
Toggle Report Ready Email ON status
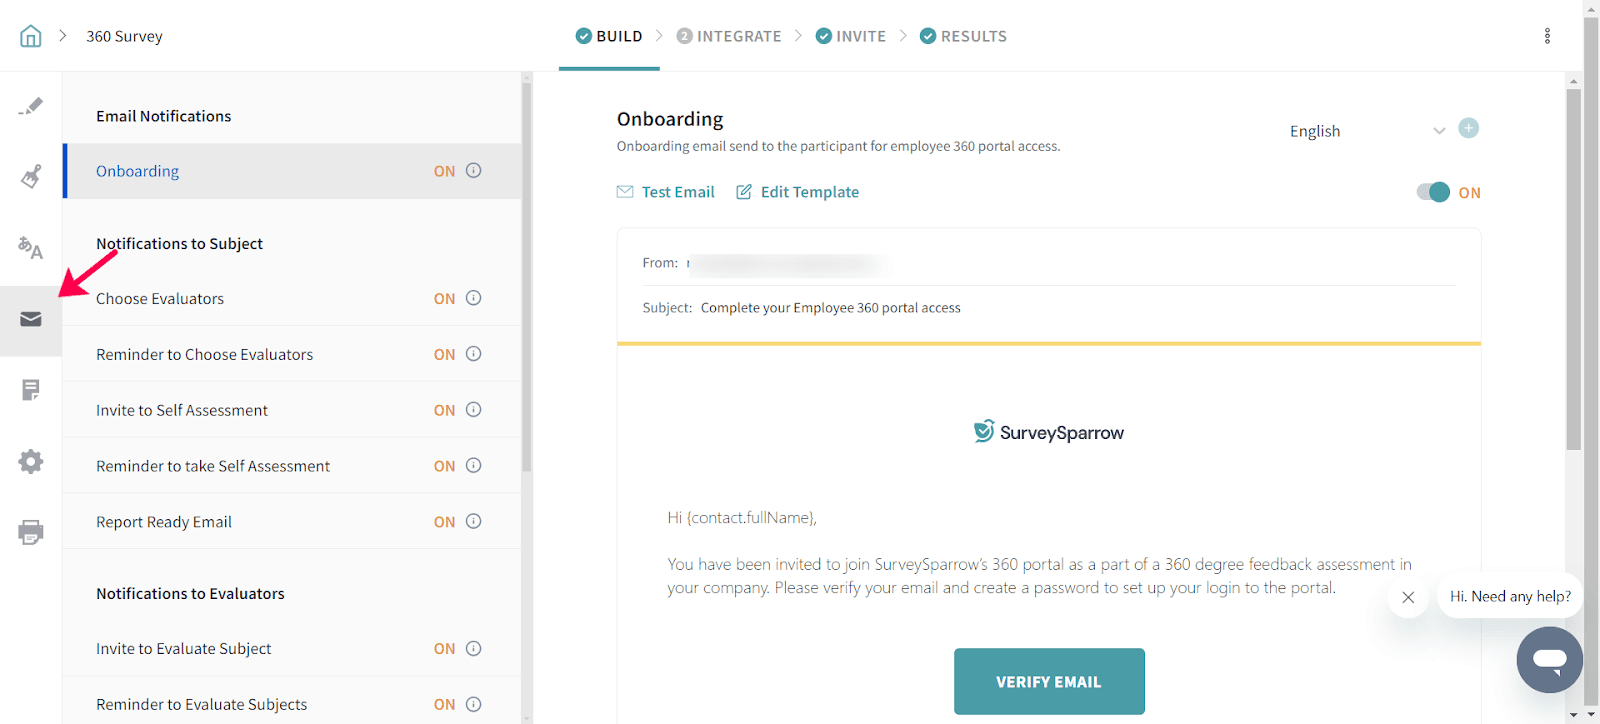[444, 522]
